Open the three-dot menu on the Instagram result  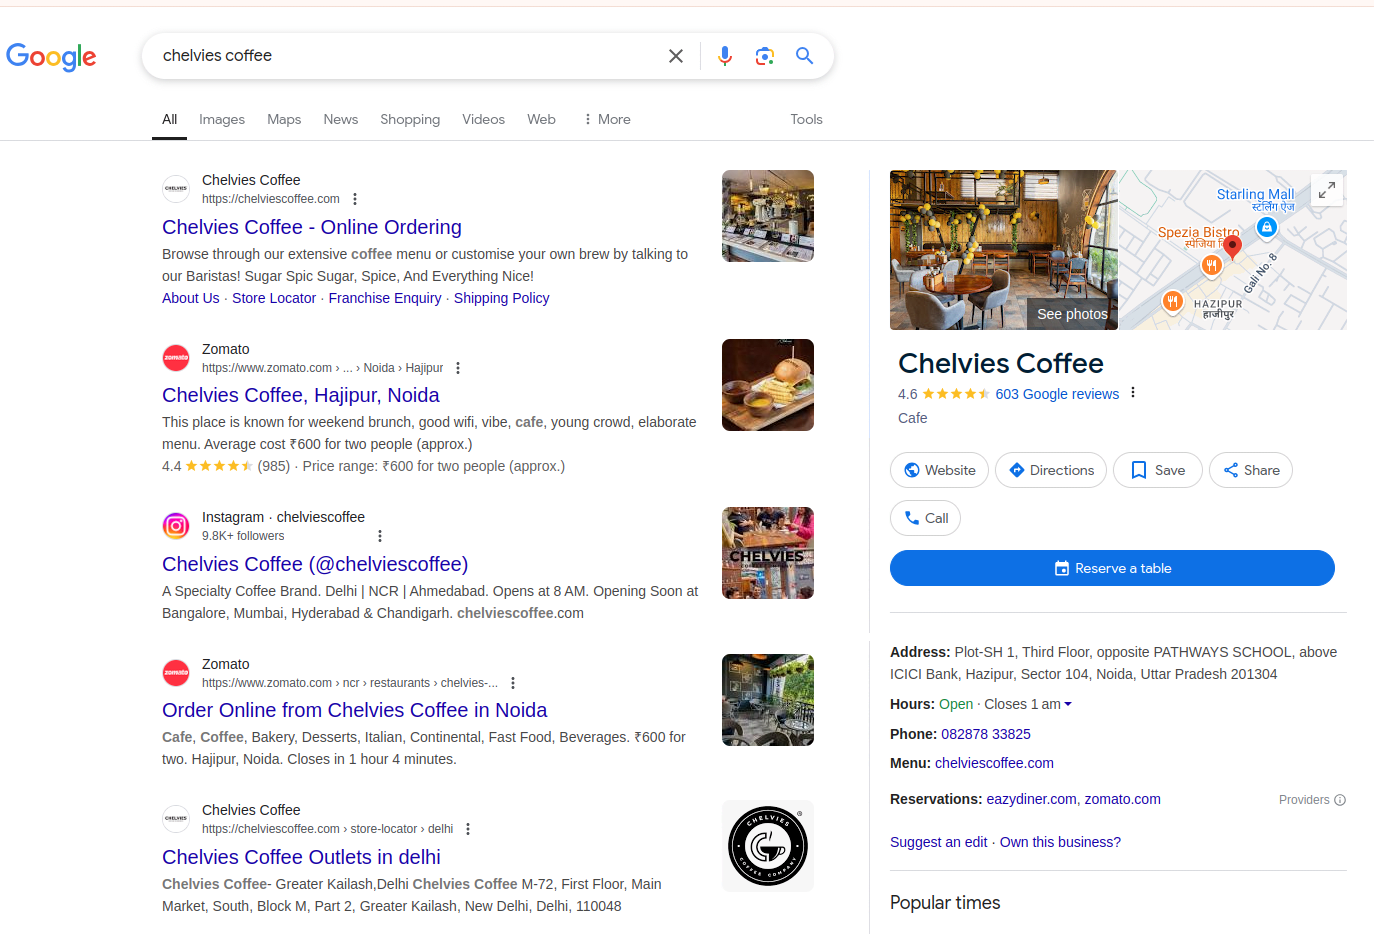point(380,536)
